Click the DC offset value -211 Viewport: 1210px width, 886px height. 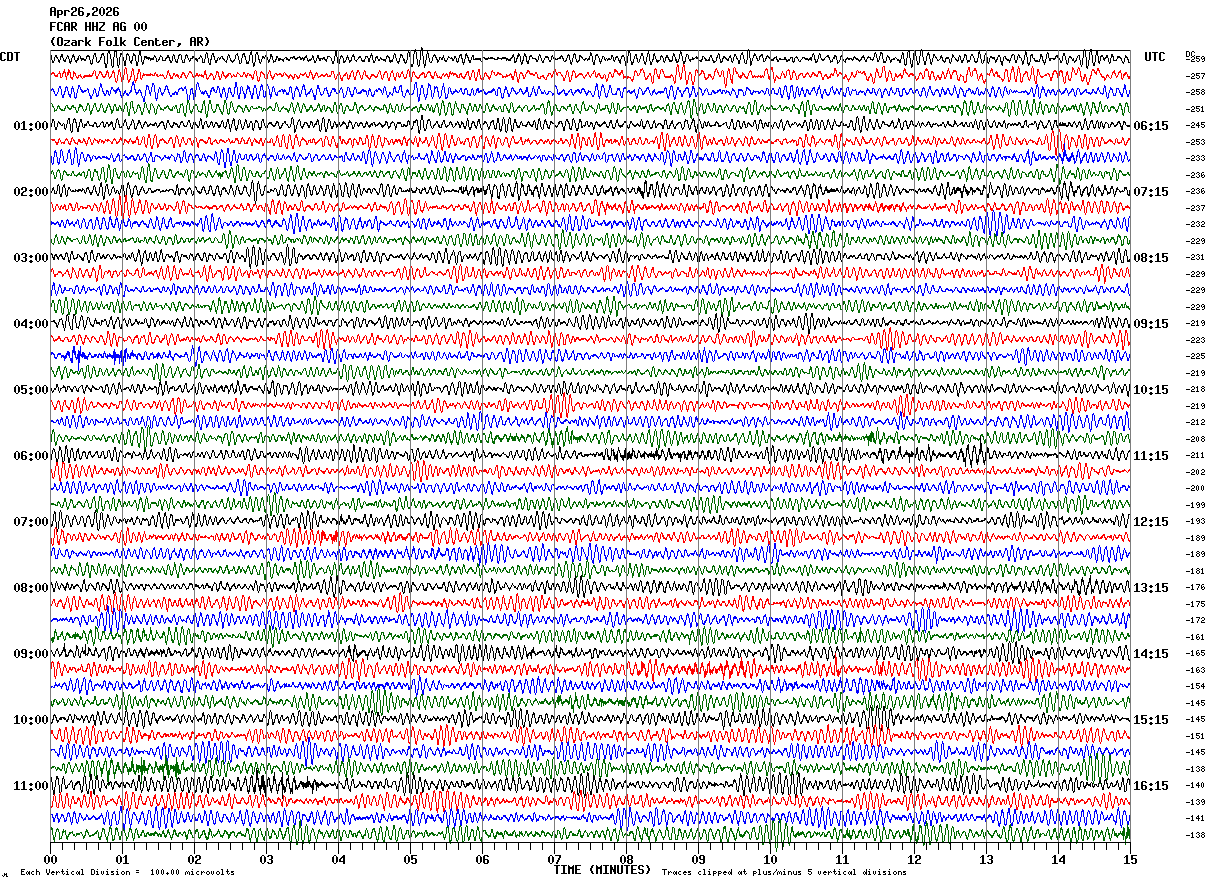click(1195, 456)
